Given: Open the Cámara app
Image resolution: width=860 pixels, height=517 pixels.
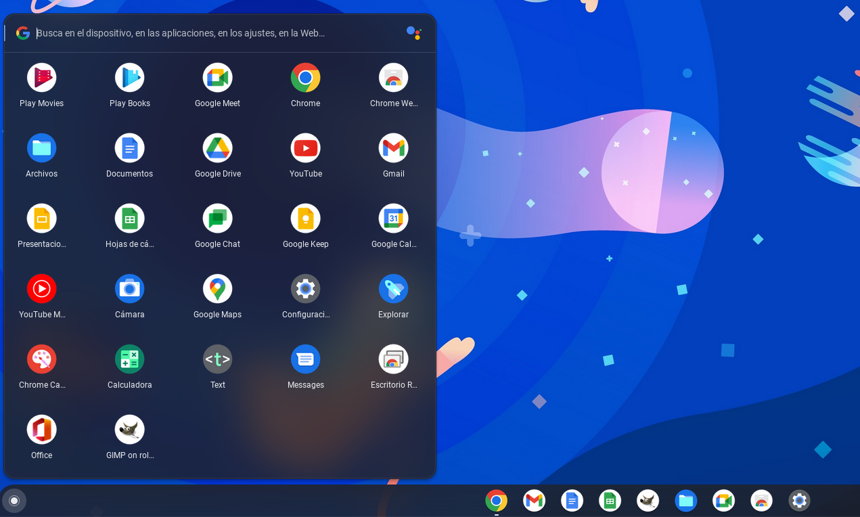Looking at the screenshot, I should coord(130,289).
